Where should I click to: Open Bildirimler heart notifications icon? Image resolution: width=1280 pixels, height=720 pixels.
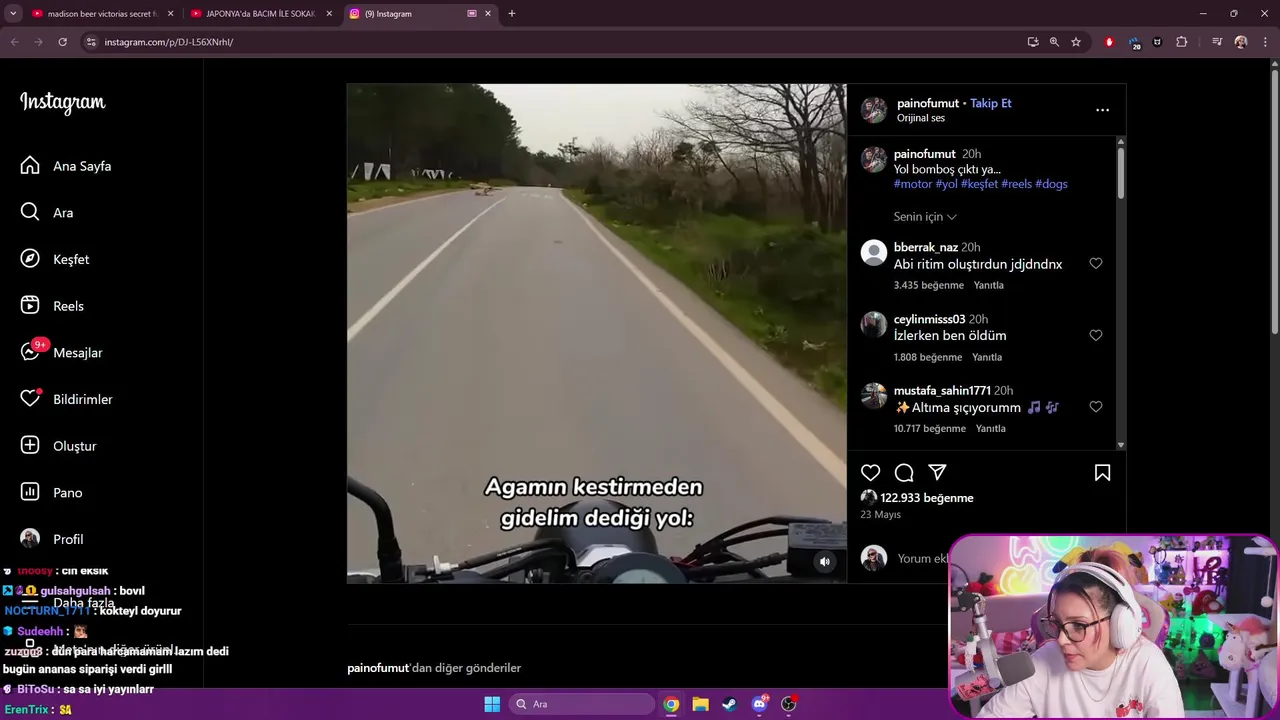tap(30, 399)
